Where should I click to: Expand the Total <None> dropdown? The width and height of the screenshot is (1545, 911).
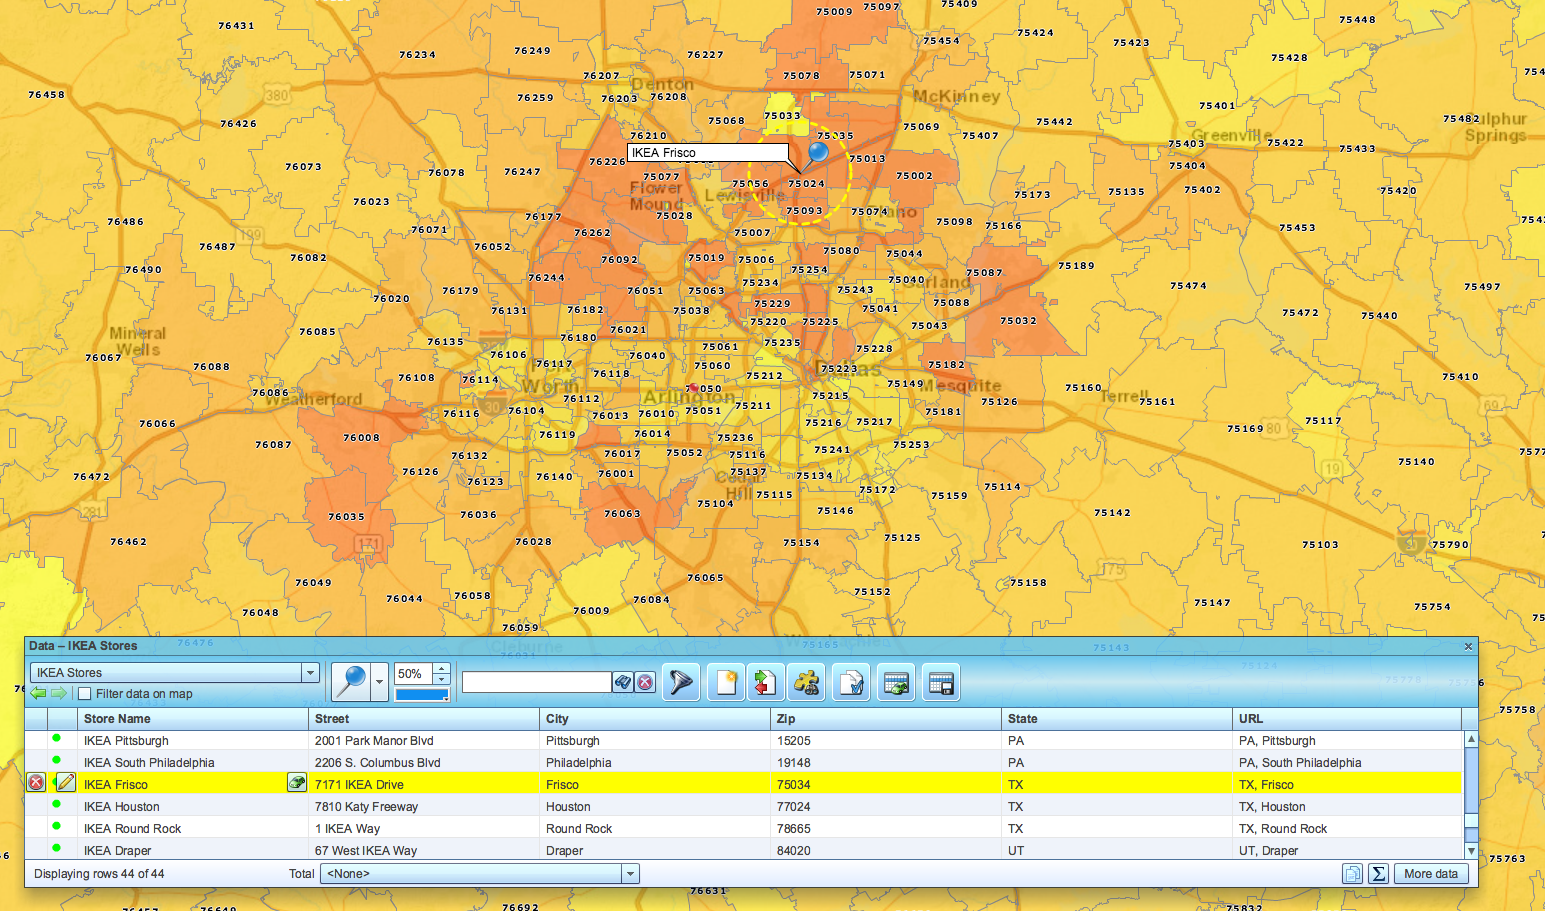[630, 874]
